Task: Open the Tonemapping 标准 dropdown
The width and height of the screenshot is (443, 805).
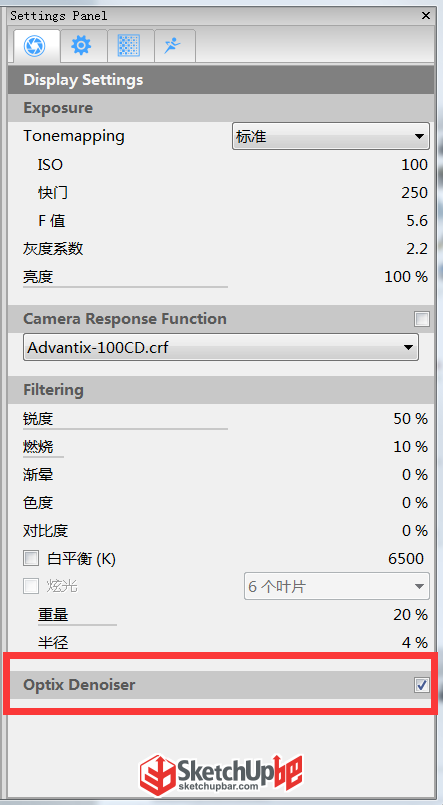Action: [331, 137]
